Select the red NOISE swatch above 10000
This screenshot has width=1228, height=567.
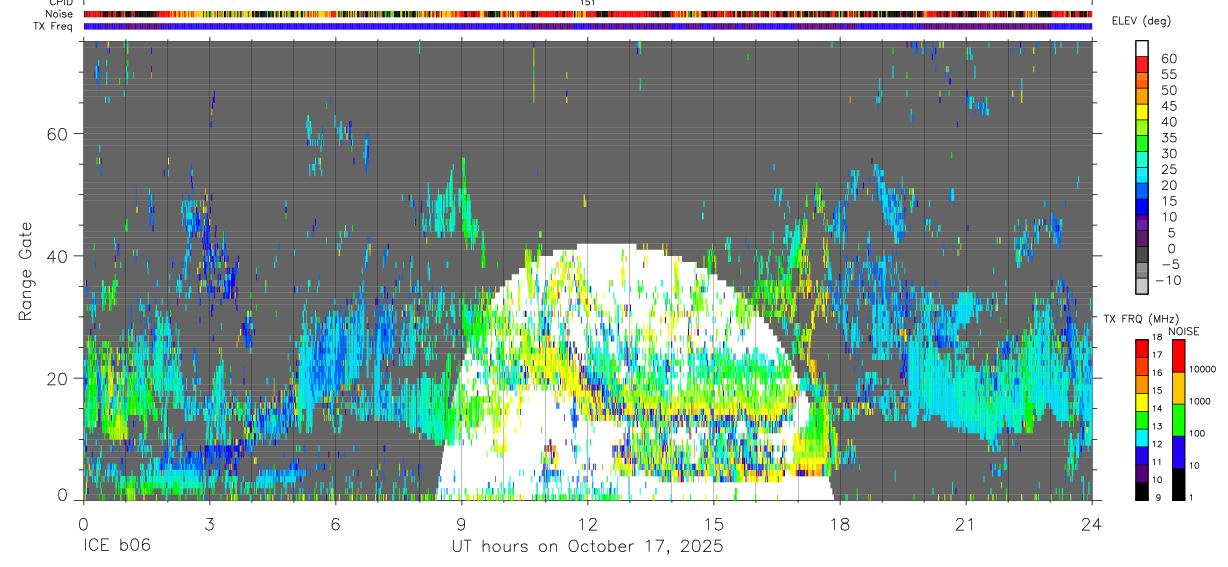1179,355
